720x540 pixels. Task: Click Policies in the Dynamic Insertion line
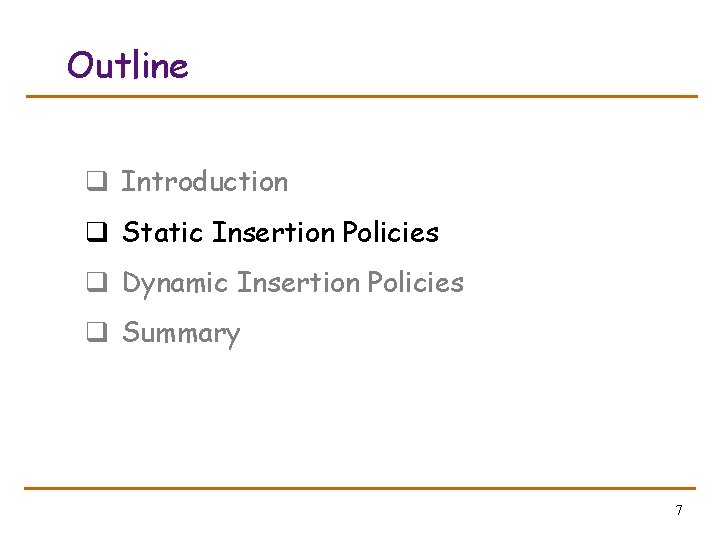click(415, 283)
